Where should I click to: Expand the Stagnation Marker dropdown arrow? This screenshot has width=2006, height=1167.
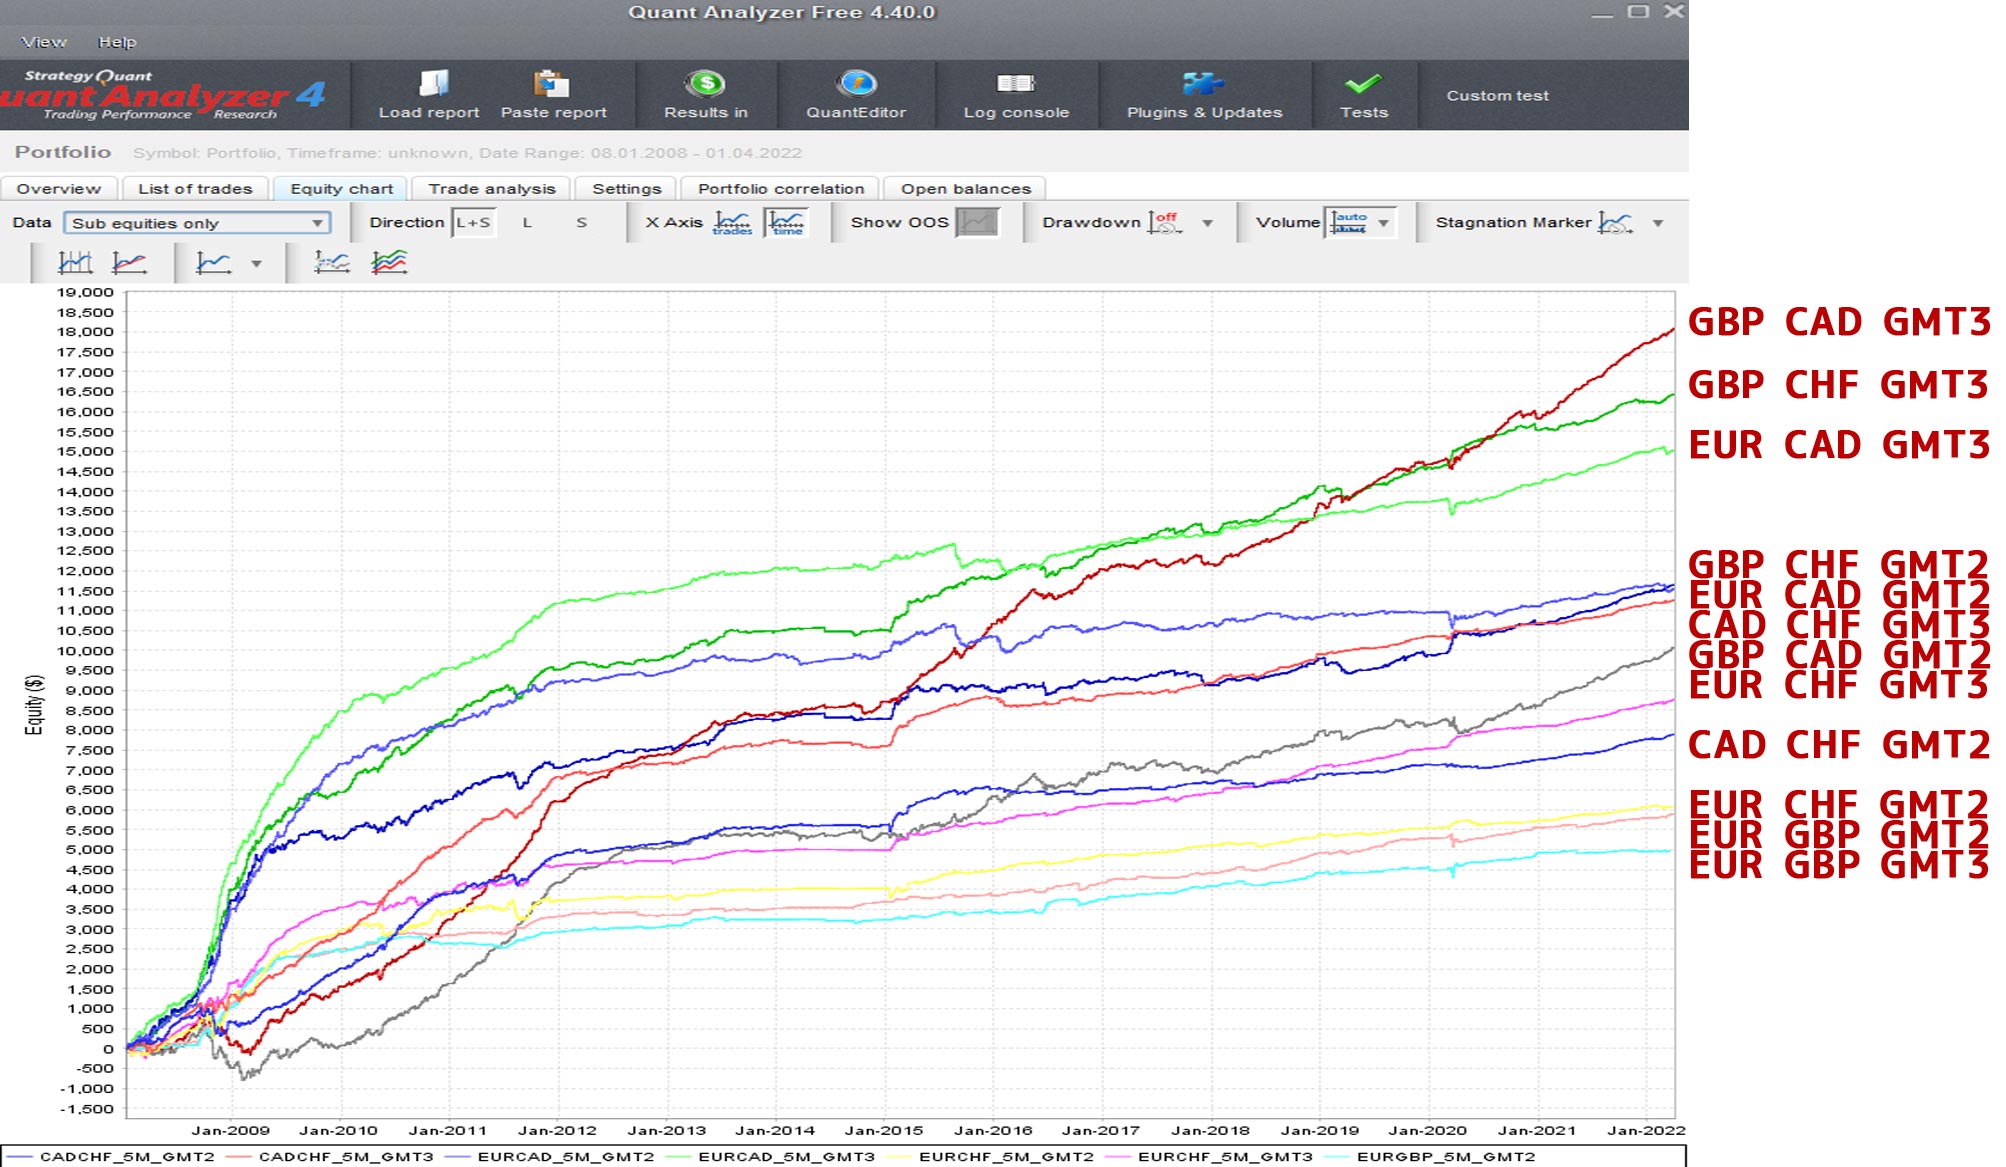(1658, 223)
